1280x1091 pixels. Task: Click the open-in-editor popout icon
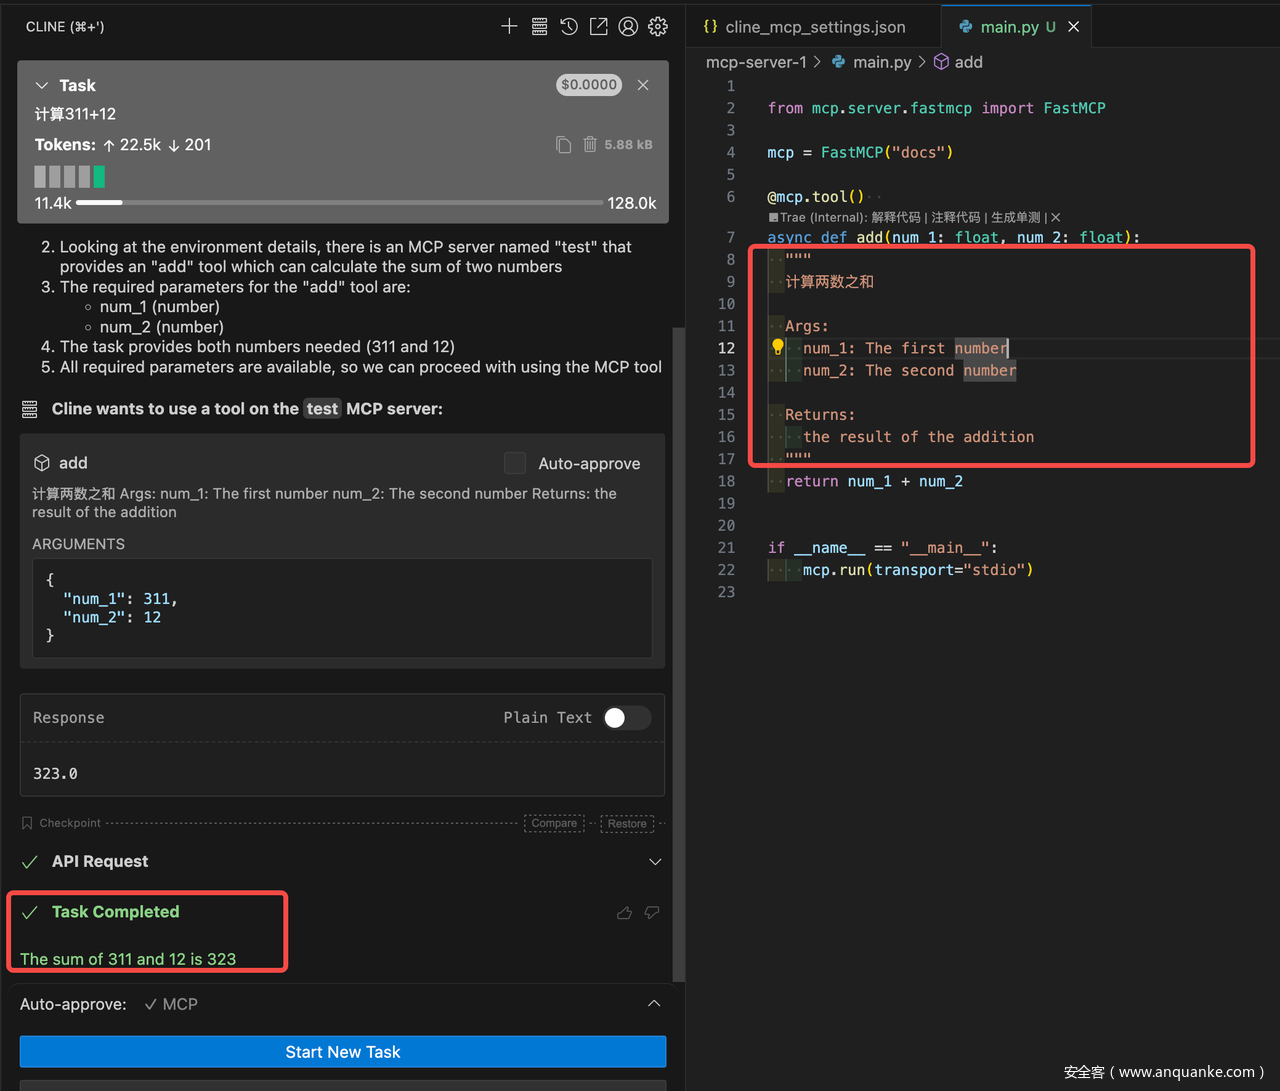click(598, 27)
